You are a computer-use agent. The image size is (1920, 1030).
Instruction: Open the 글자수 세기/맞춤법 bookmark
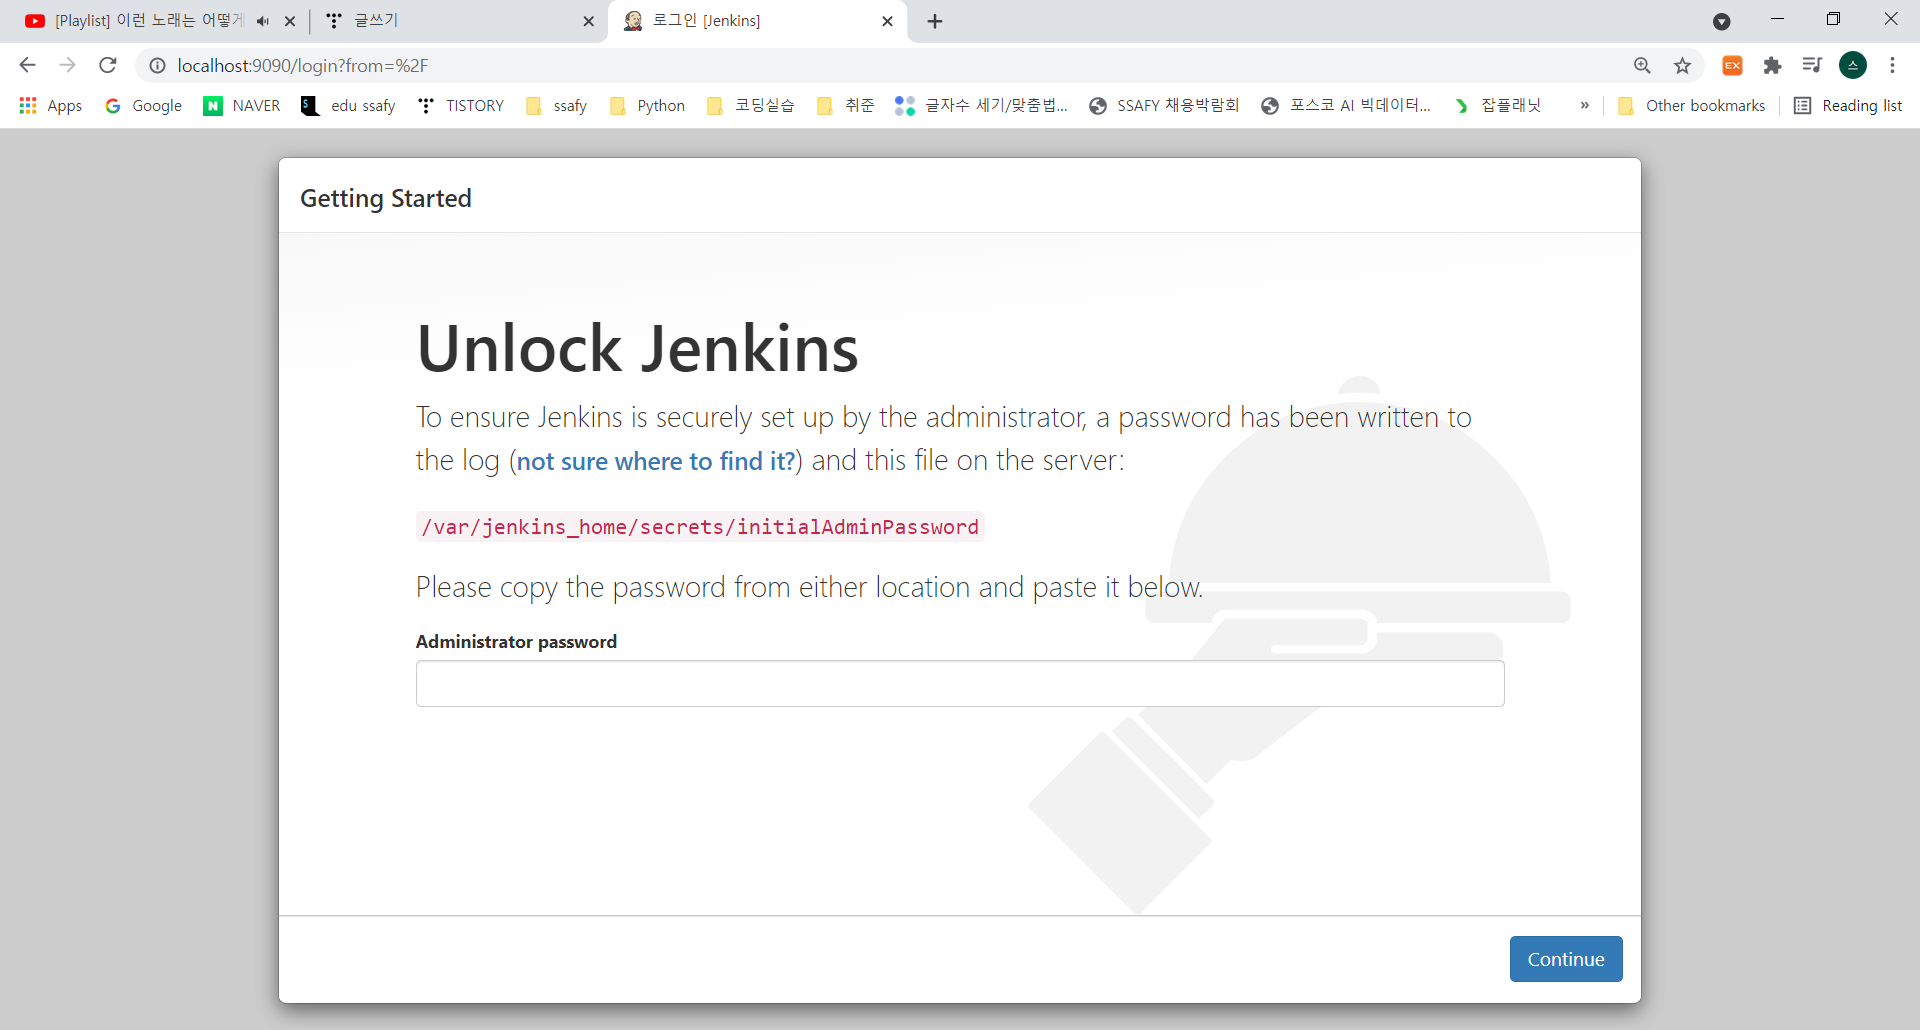coord(981,105)
